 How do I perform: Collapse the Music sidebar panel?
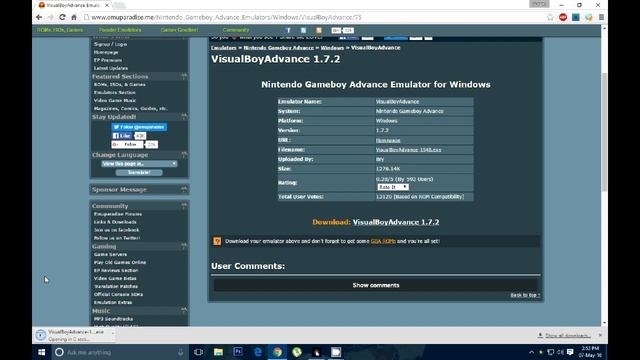coord(184,311)
